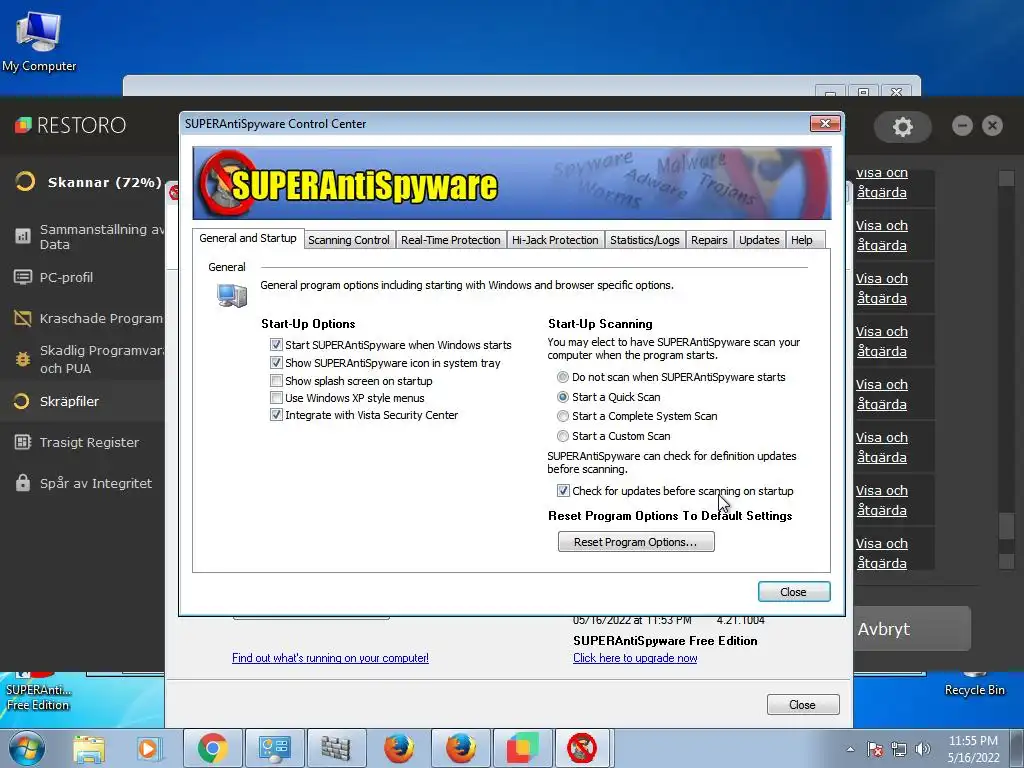Enable Show splash screen on startup
The height and width of the screenshot is (768, 1024).
[x=276, y=381]
